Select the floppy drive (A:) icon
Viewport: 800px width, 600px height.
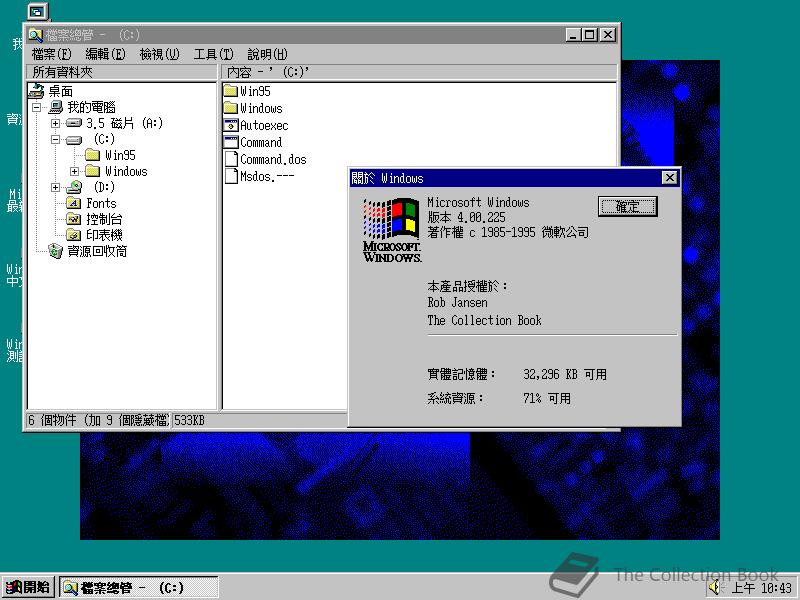[73, 123]
